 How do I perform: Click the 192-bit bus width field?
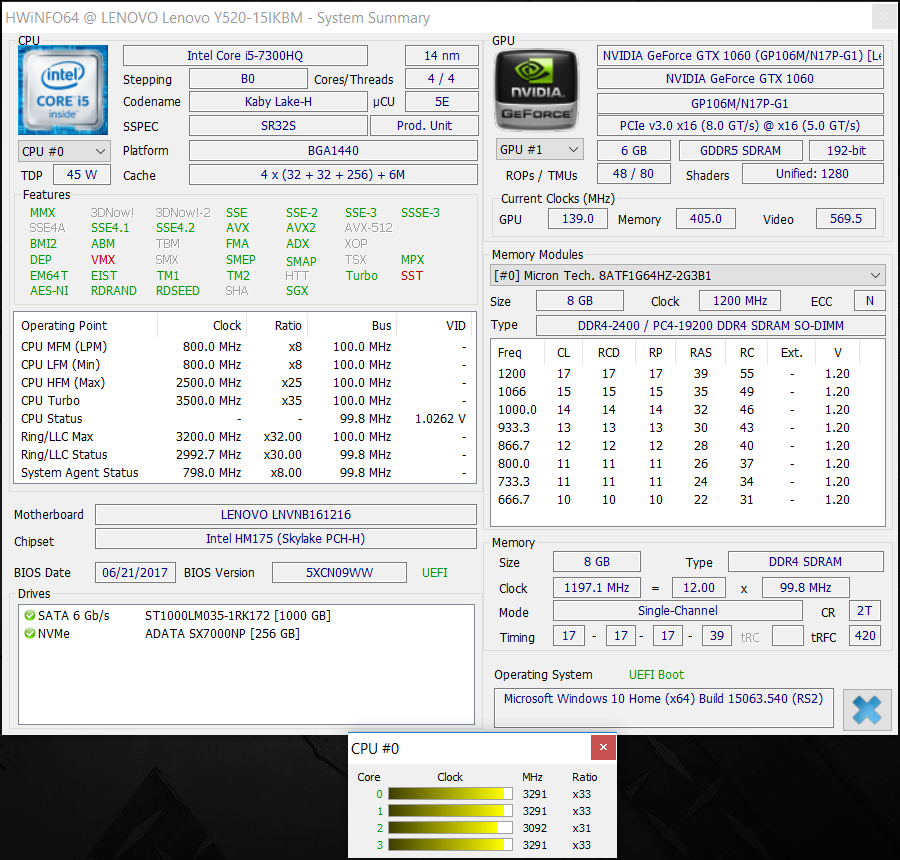coord(846,150)
